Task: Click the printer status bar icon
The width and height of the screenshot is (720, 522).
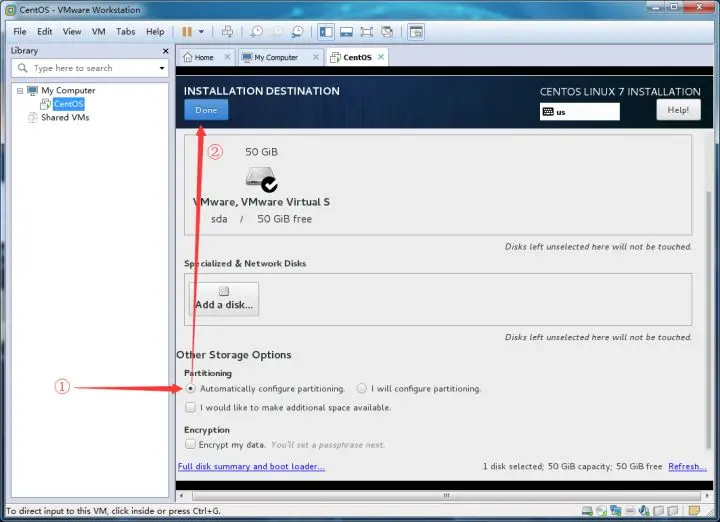Action: (x=630, y=511)
